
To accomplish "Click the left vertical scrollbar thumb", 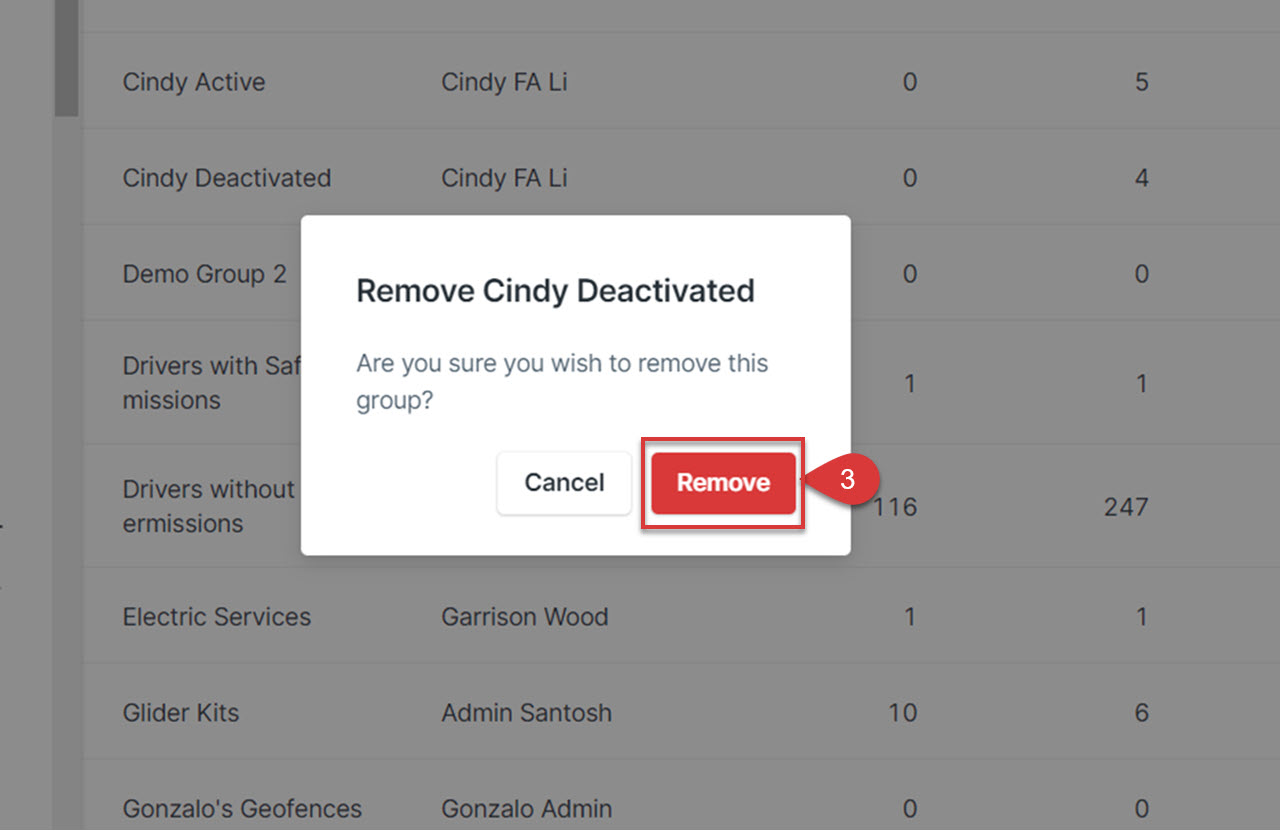I will tap(66, 58).
